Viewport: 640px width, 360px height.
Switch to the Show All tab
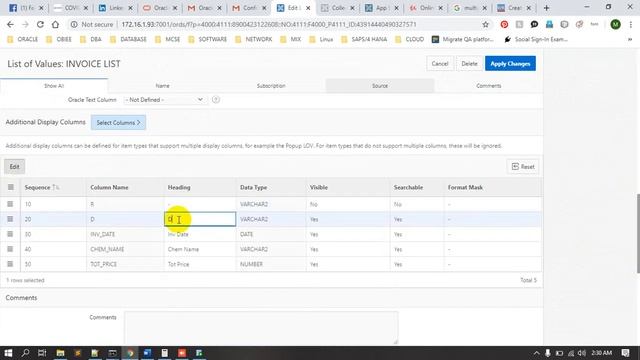[54, 86]
